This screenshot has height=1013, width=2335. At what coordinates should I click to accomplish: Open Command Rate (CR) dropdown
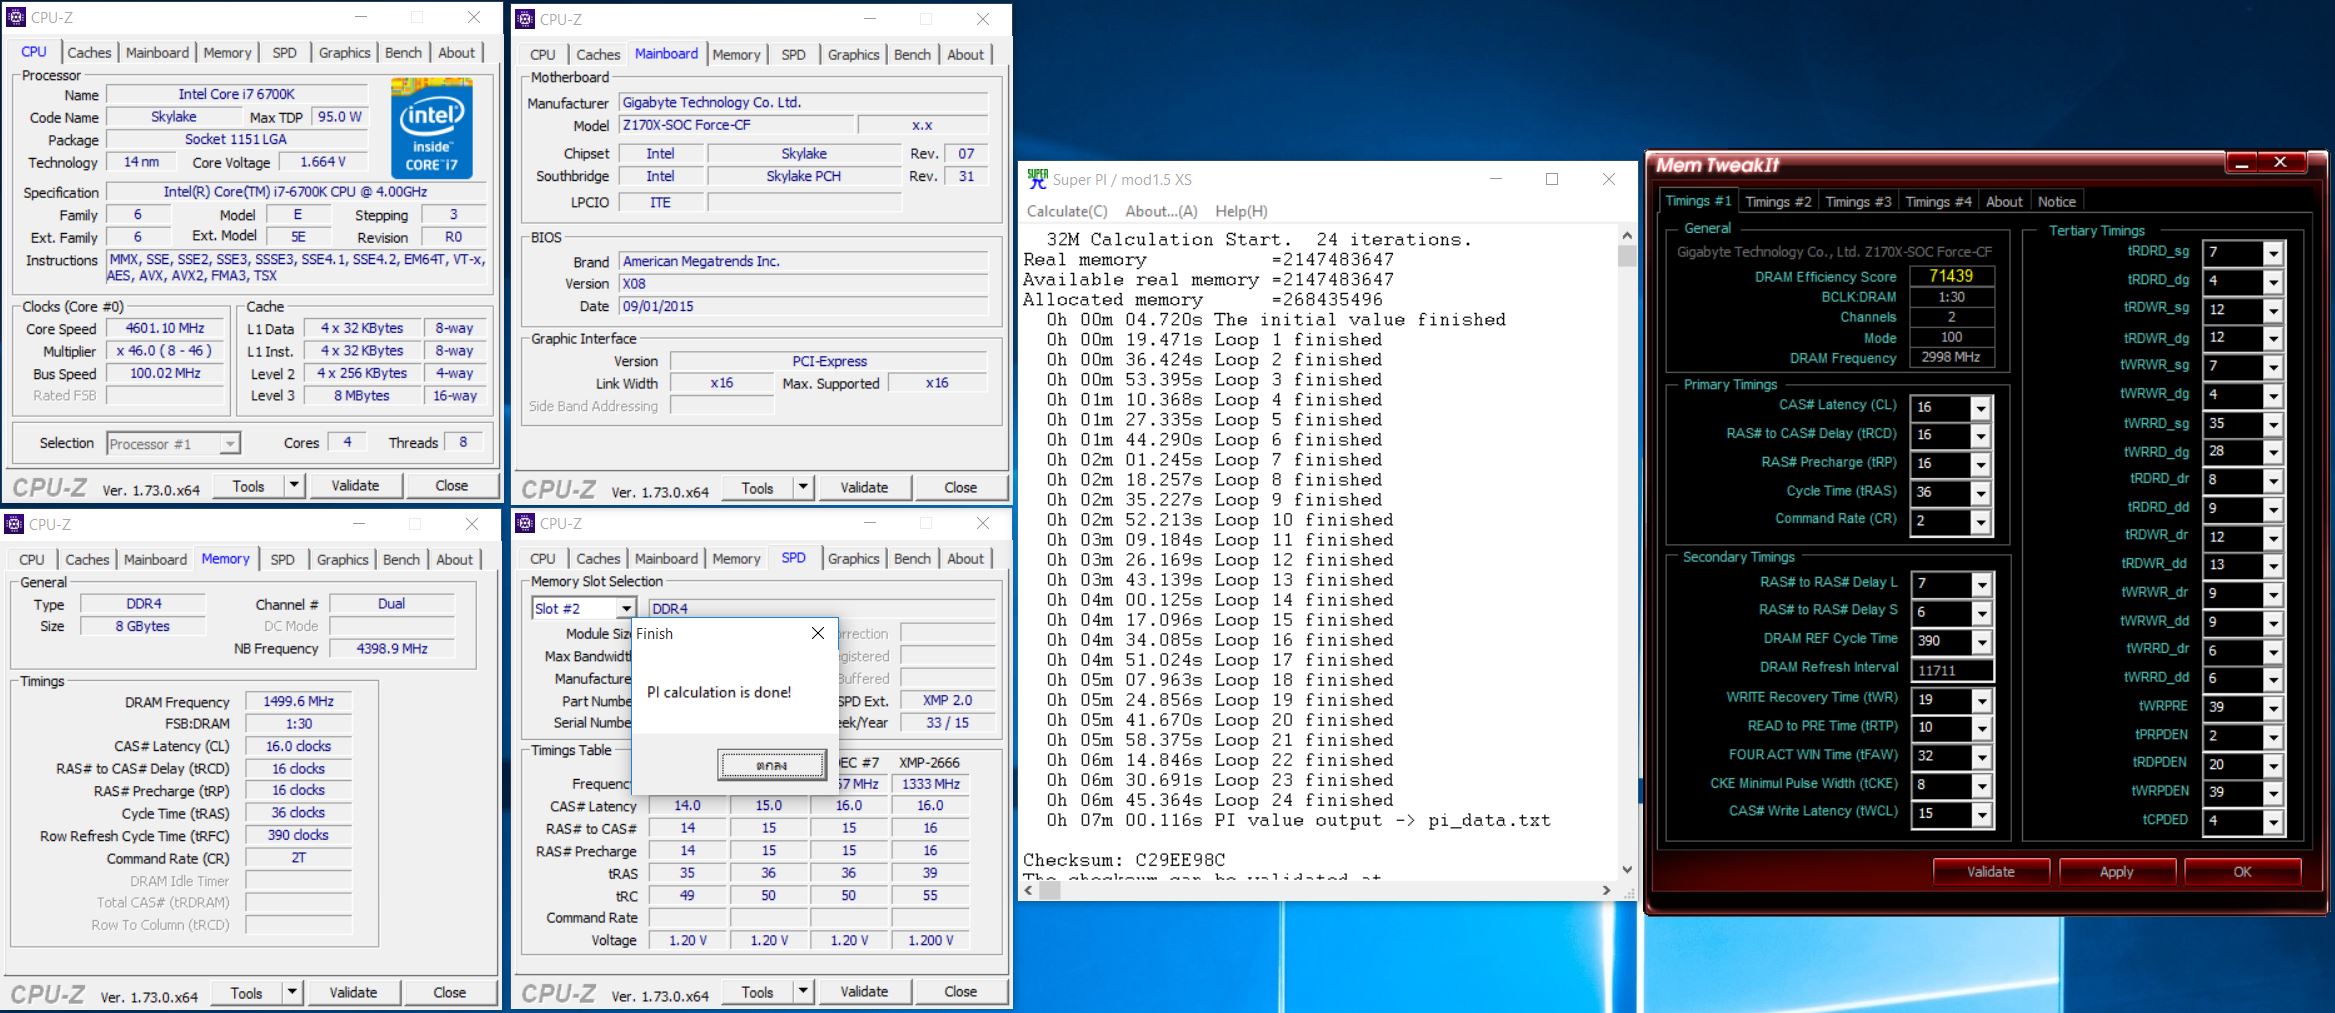point(1979,522)
